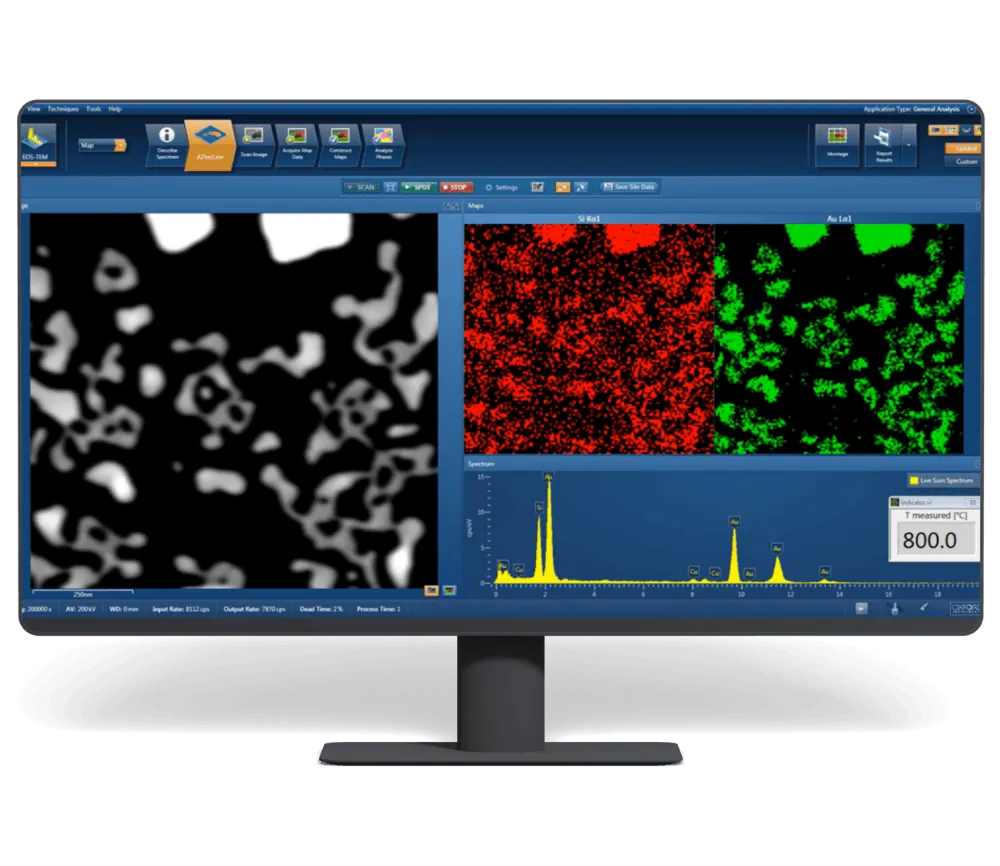This screenshot has height=866, width=1000.
Task: Expand the Map mode dropdown
Action: coord(102,145)
